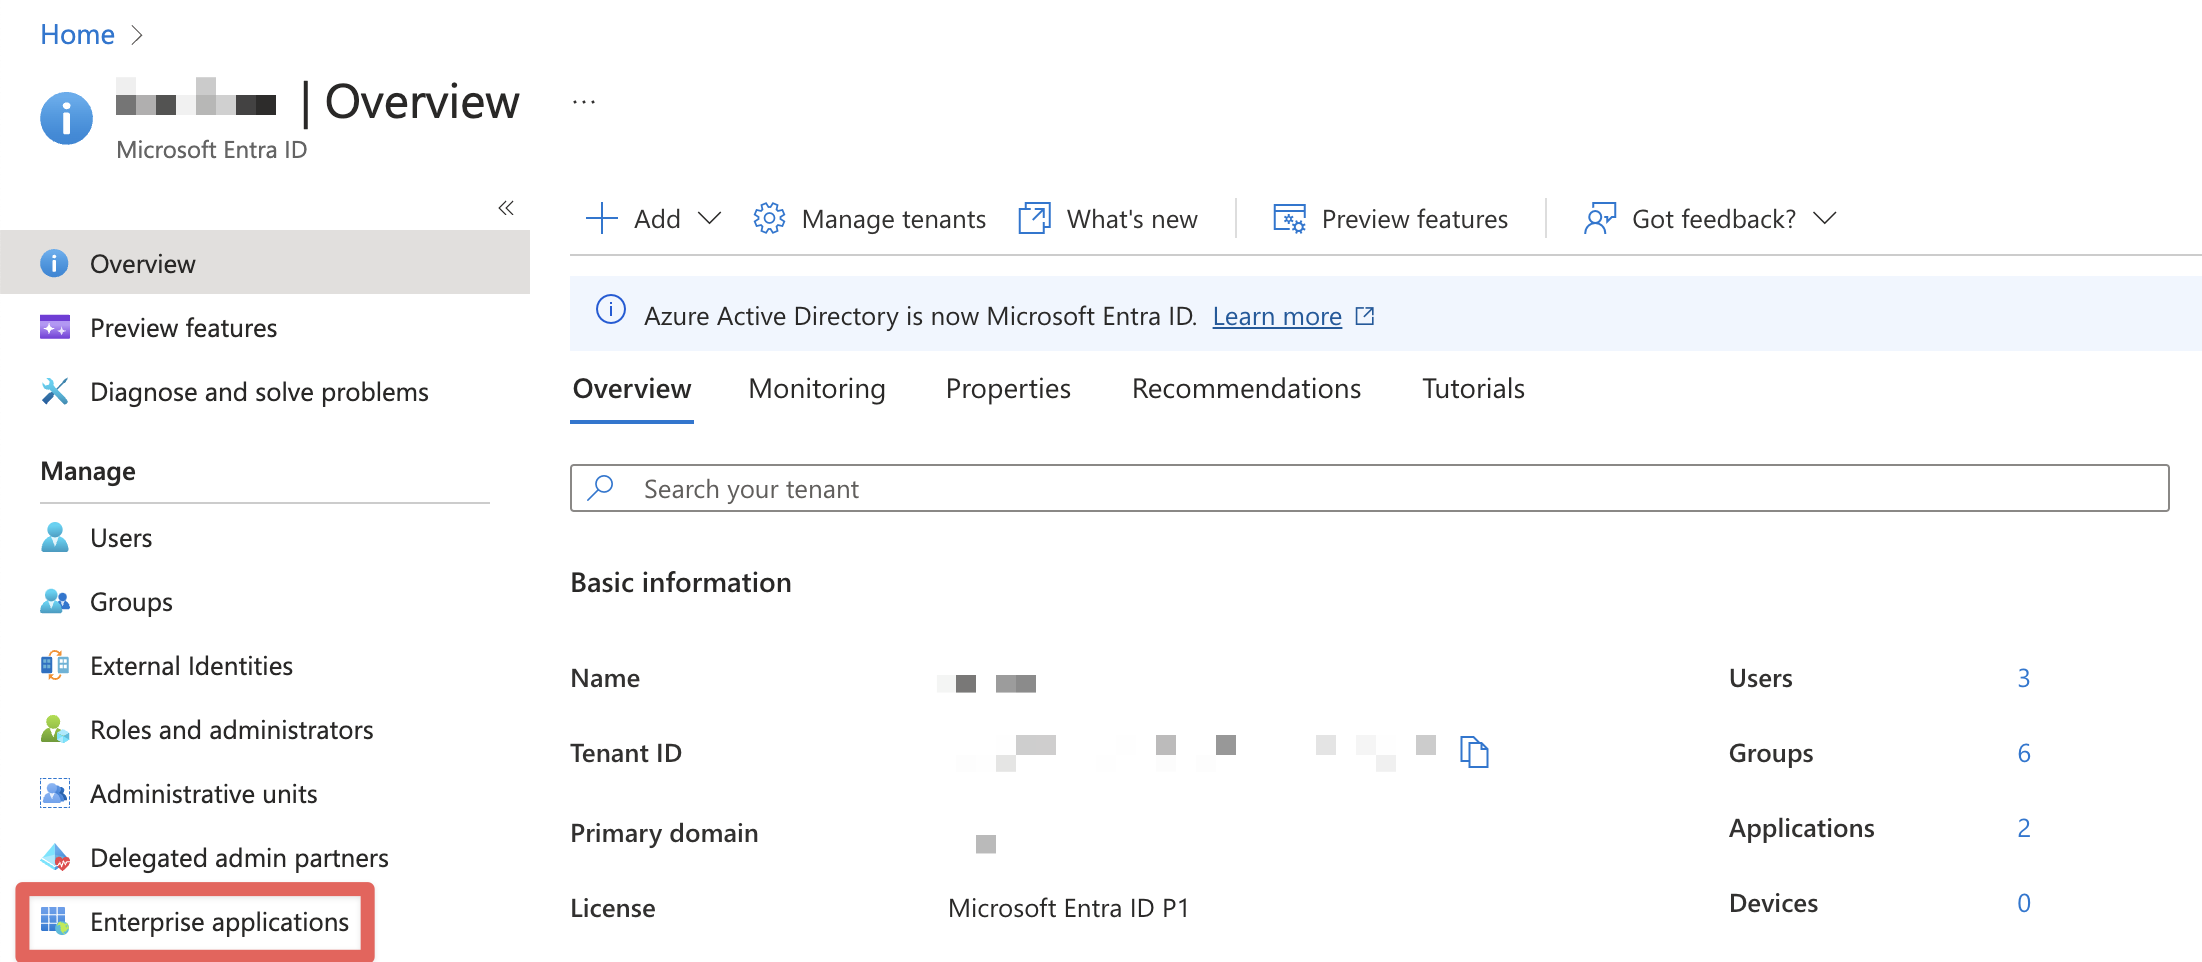Open What's new
The width and height of the screenshot is (2202, 962).
pyautogui.click(x=1132, y=219)
